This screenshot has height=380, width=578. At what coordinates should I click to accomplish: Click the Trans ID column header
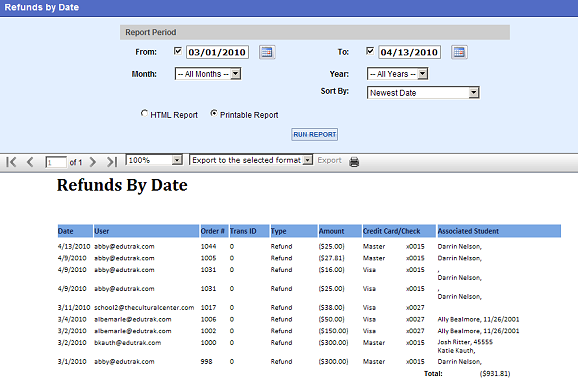[x=249, y=231]
